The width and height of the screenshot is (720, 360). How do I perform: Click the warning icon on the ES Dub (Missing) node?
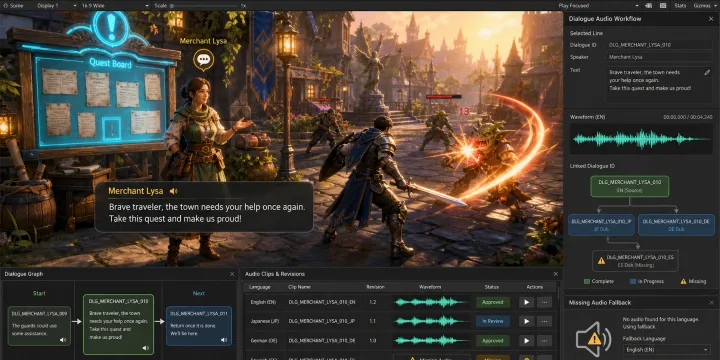601,260
